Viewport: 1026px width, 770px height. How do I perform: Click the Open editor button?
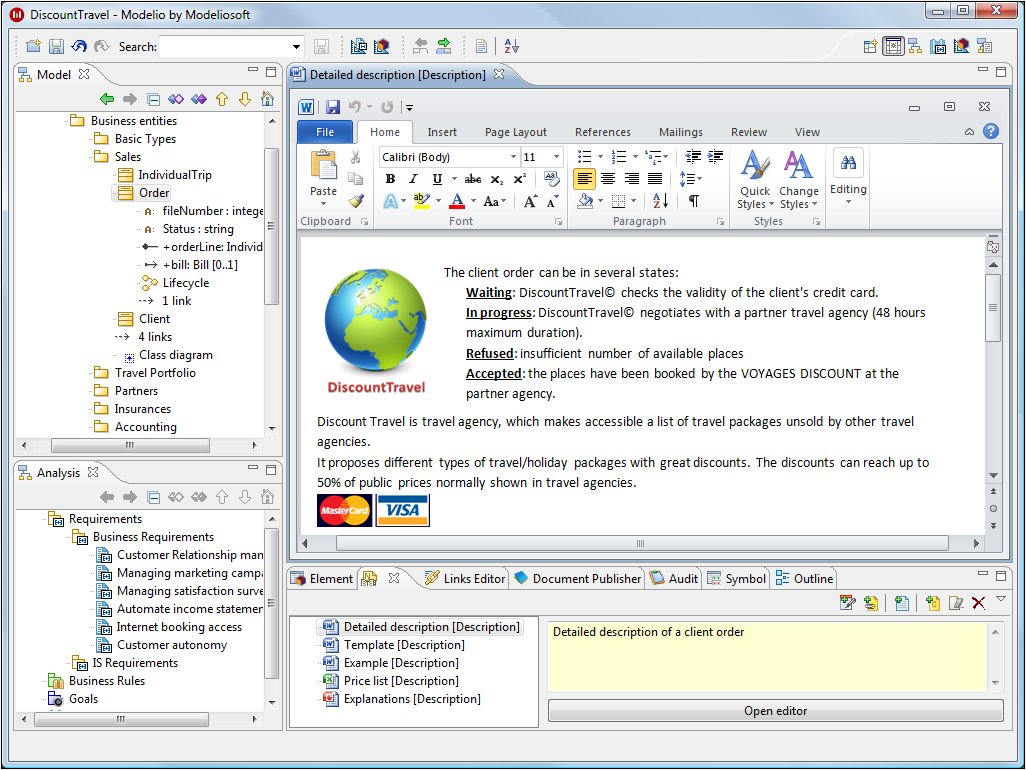click(775, 710)
